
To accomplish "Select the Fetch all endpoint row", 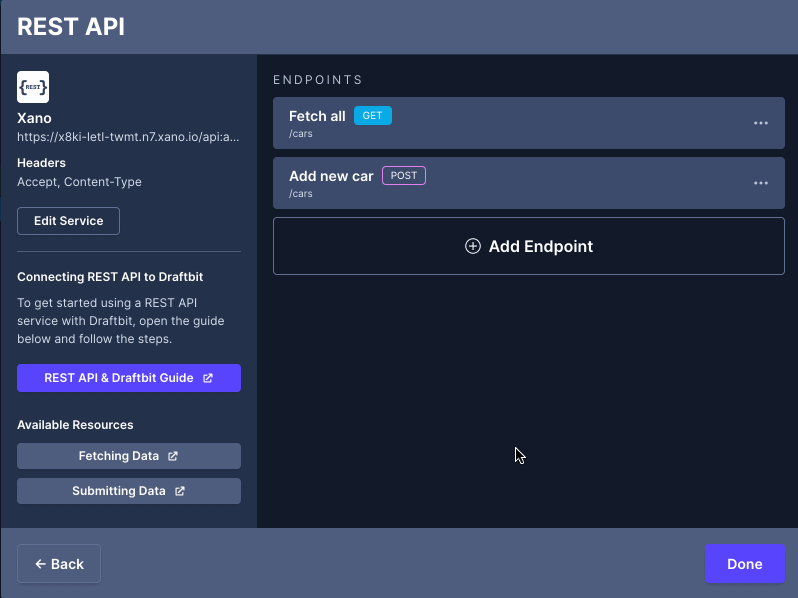I will point(529,123).
